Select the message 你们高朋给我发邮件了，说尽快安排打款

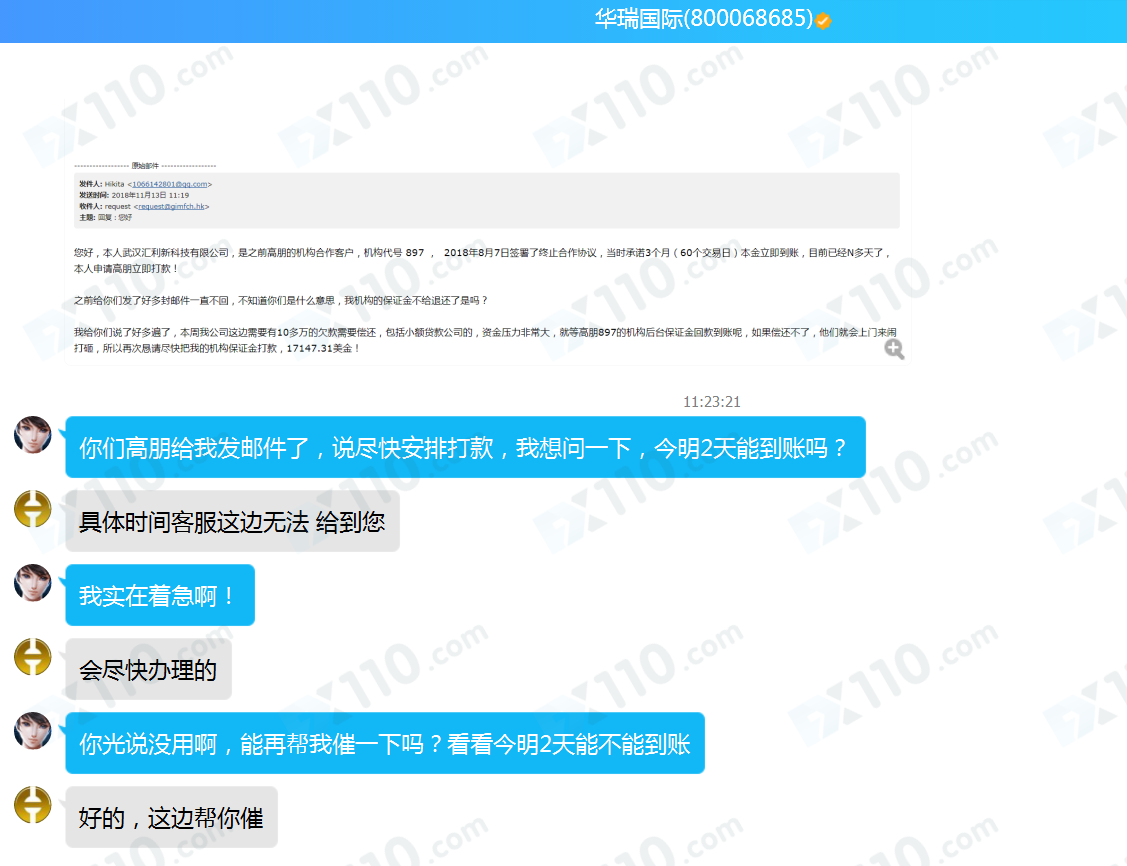pyautogui.click(x=465, y=447)
